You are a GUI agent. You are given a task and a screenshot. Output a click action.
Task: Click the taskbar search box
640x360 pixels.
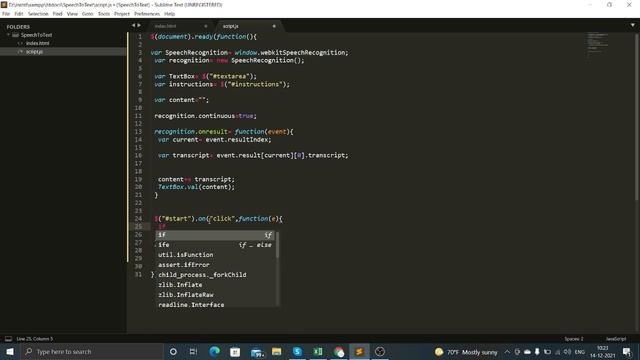pyautogui.click(x=92, y=351)
